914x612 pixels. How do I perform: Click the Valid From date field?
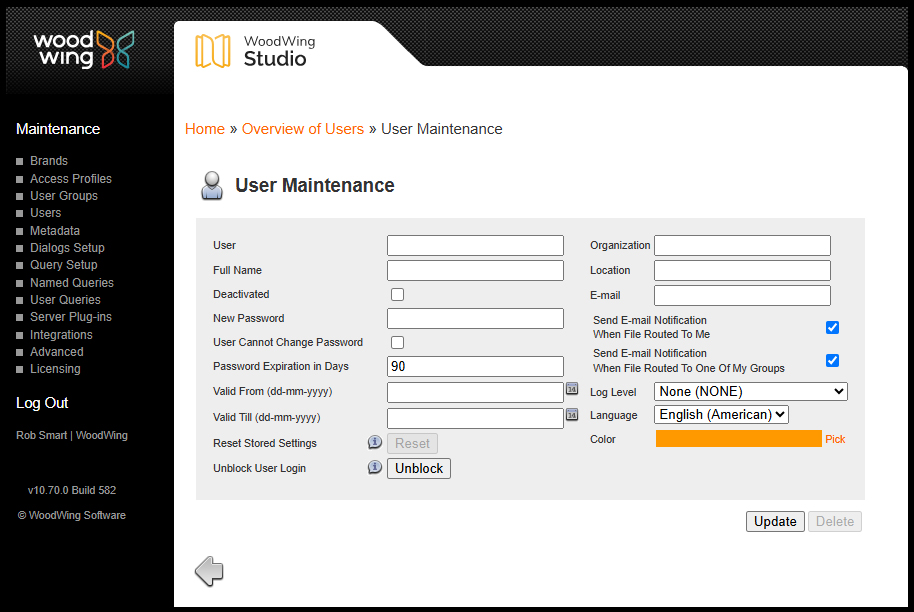[475, 392]
